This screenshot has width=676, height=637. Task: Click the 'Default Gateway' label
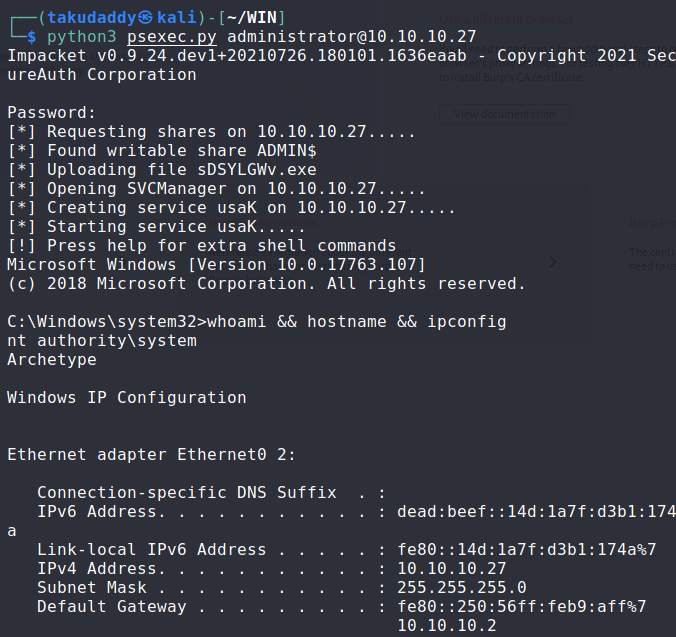click(112, 606)
